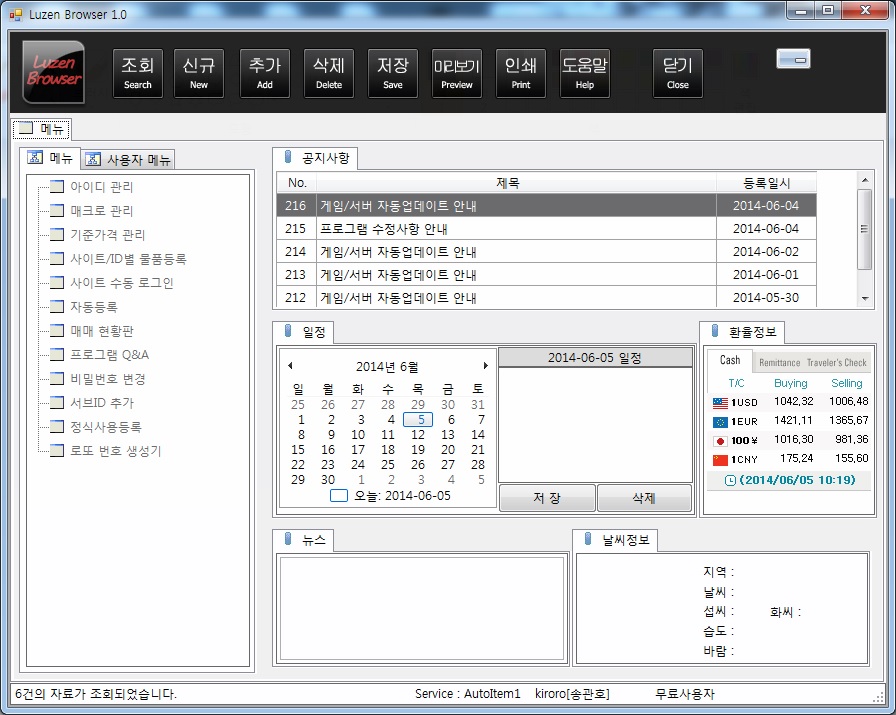The image size is (896, 715).
Task: Select the Remittance exchange rate tab
Action: click(x=779, y=362)
